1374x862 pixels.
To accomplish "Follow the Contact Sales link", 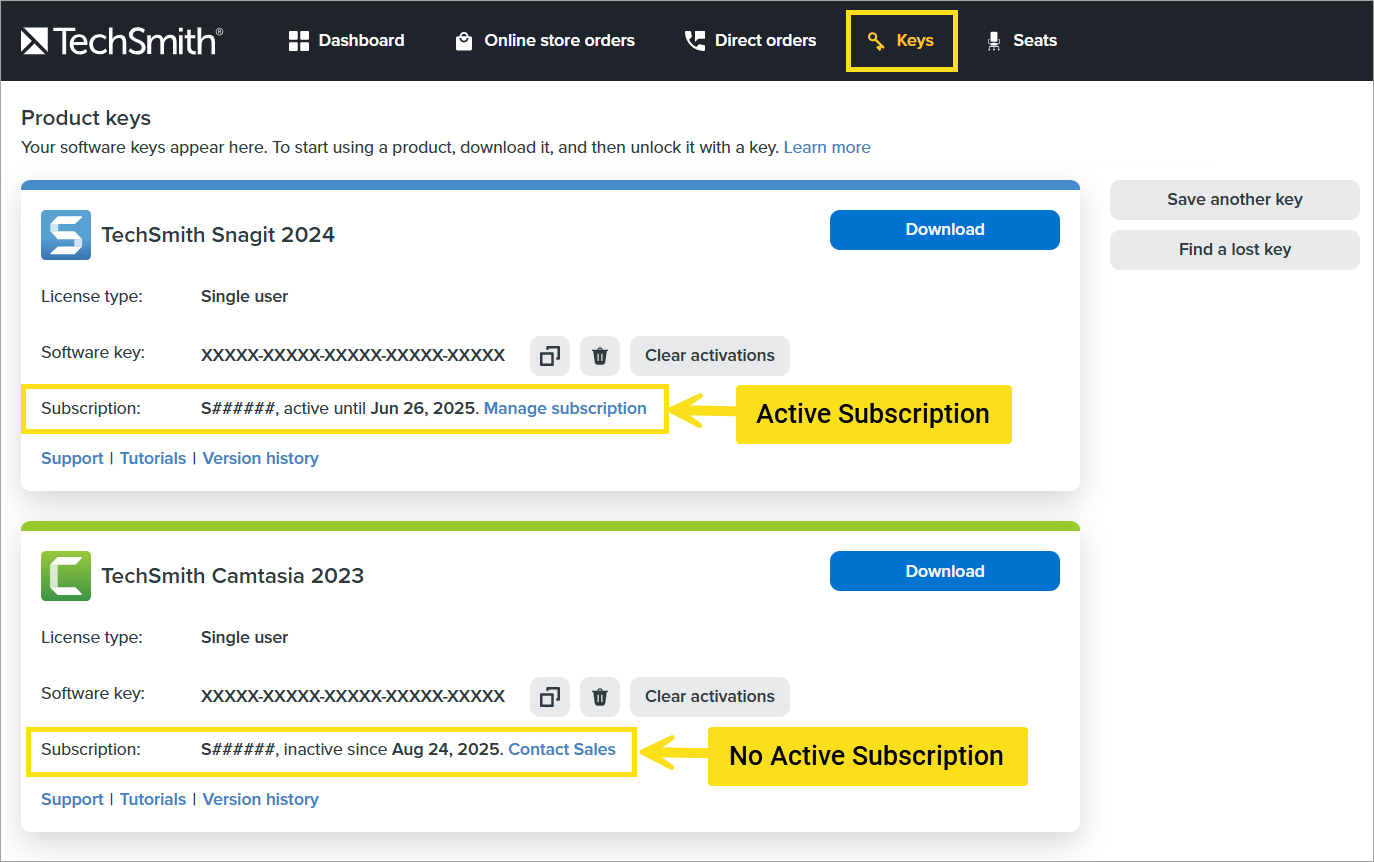I will click(562, 749).
